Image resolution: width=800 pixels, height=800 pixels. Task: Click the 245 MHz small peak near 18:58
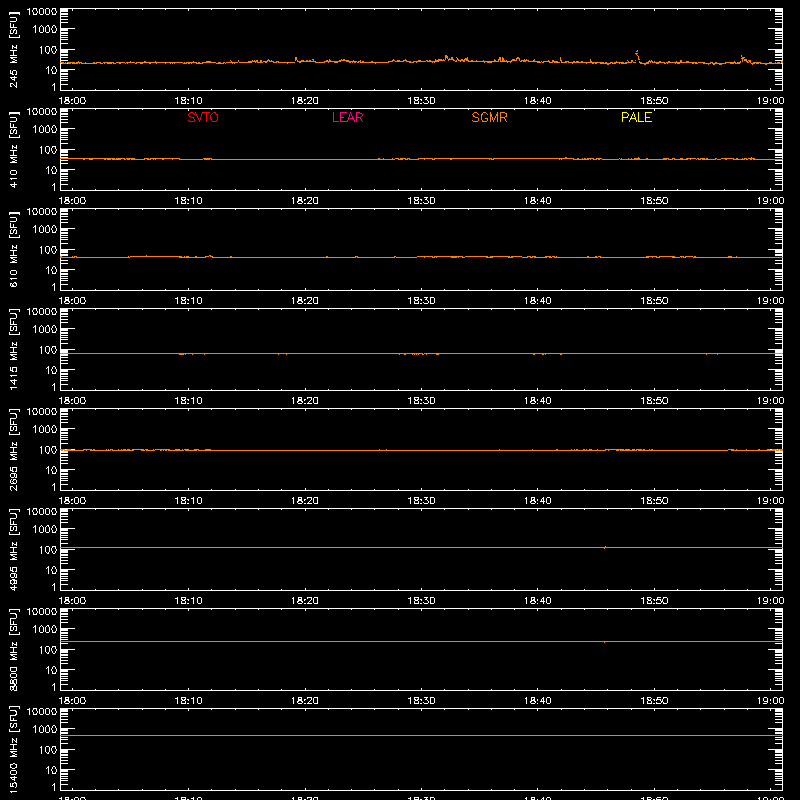(743, 59)
